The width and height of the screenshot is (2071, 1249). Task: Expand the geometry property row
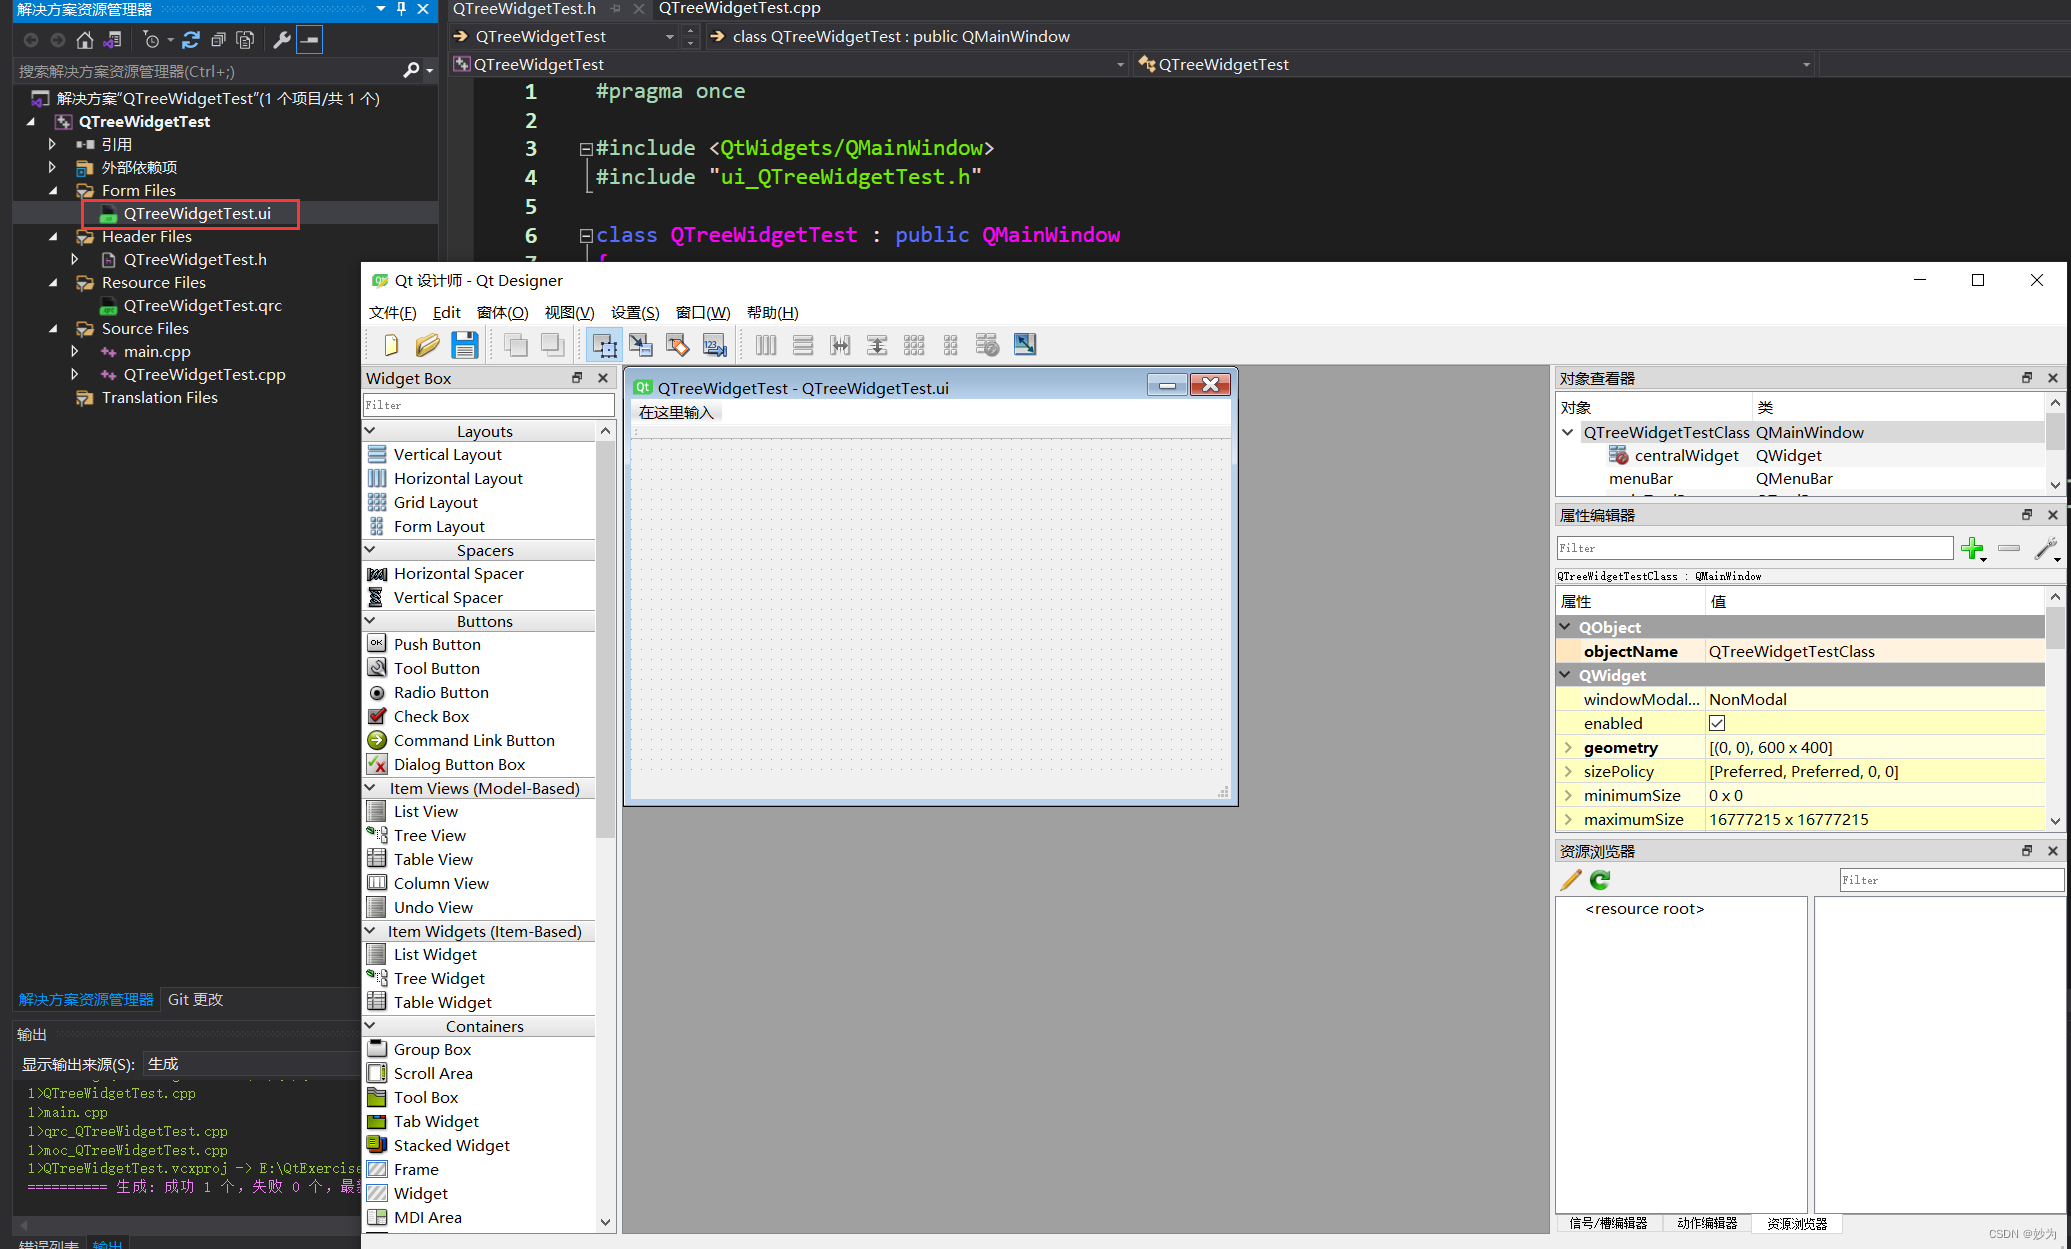(1568, 748)
